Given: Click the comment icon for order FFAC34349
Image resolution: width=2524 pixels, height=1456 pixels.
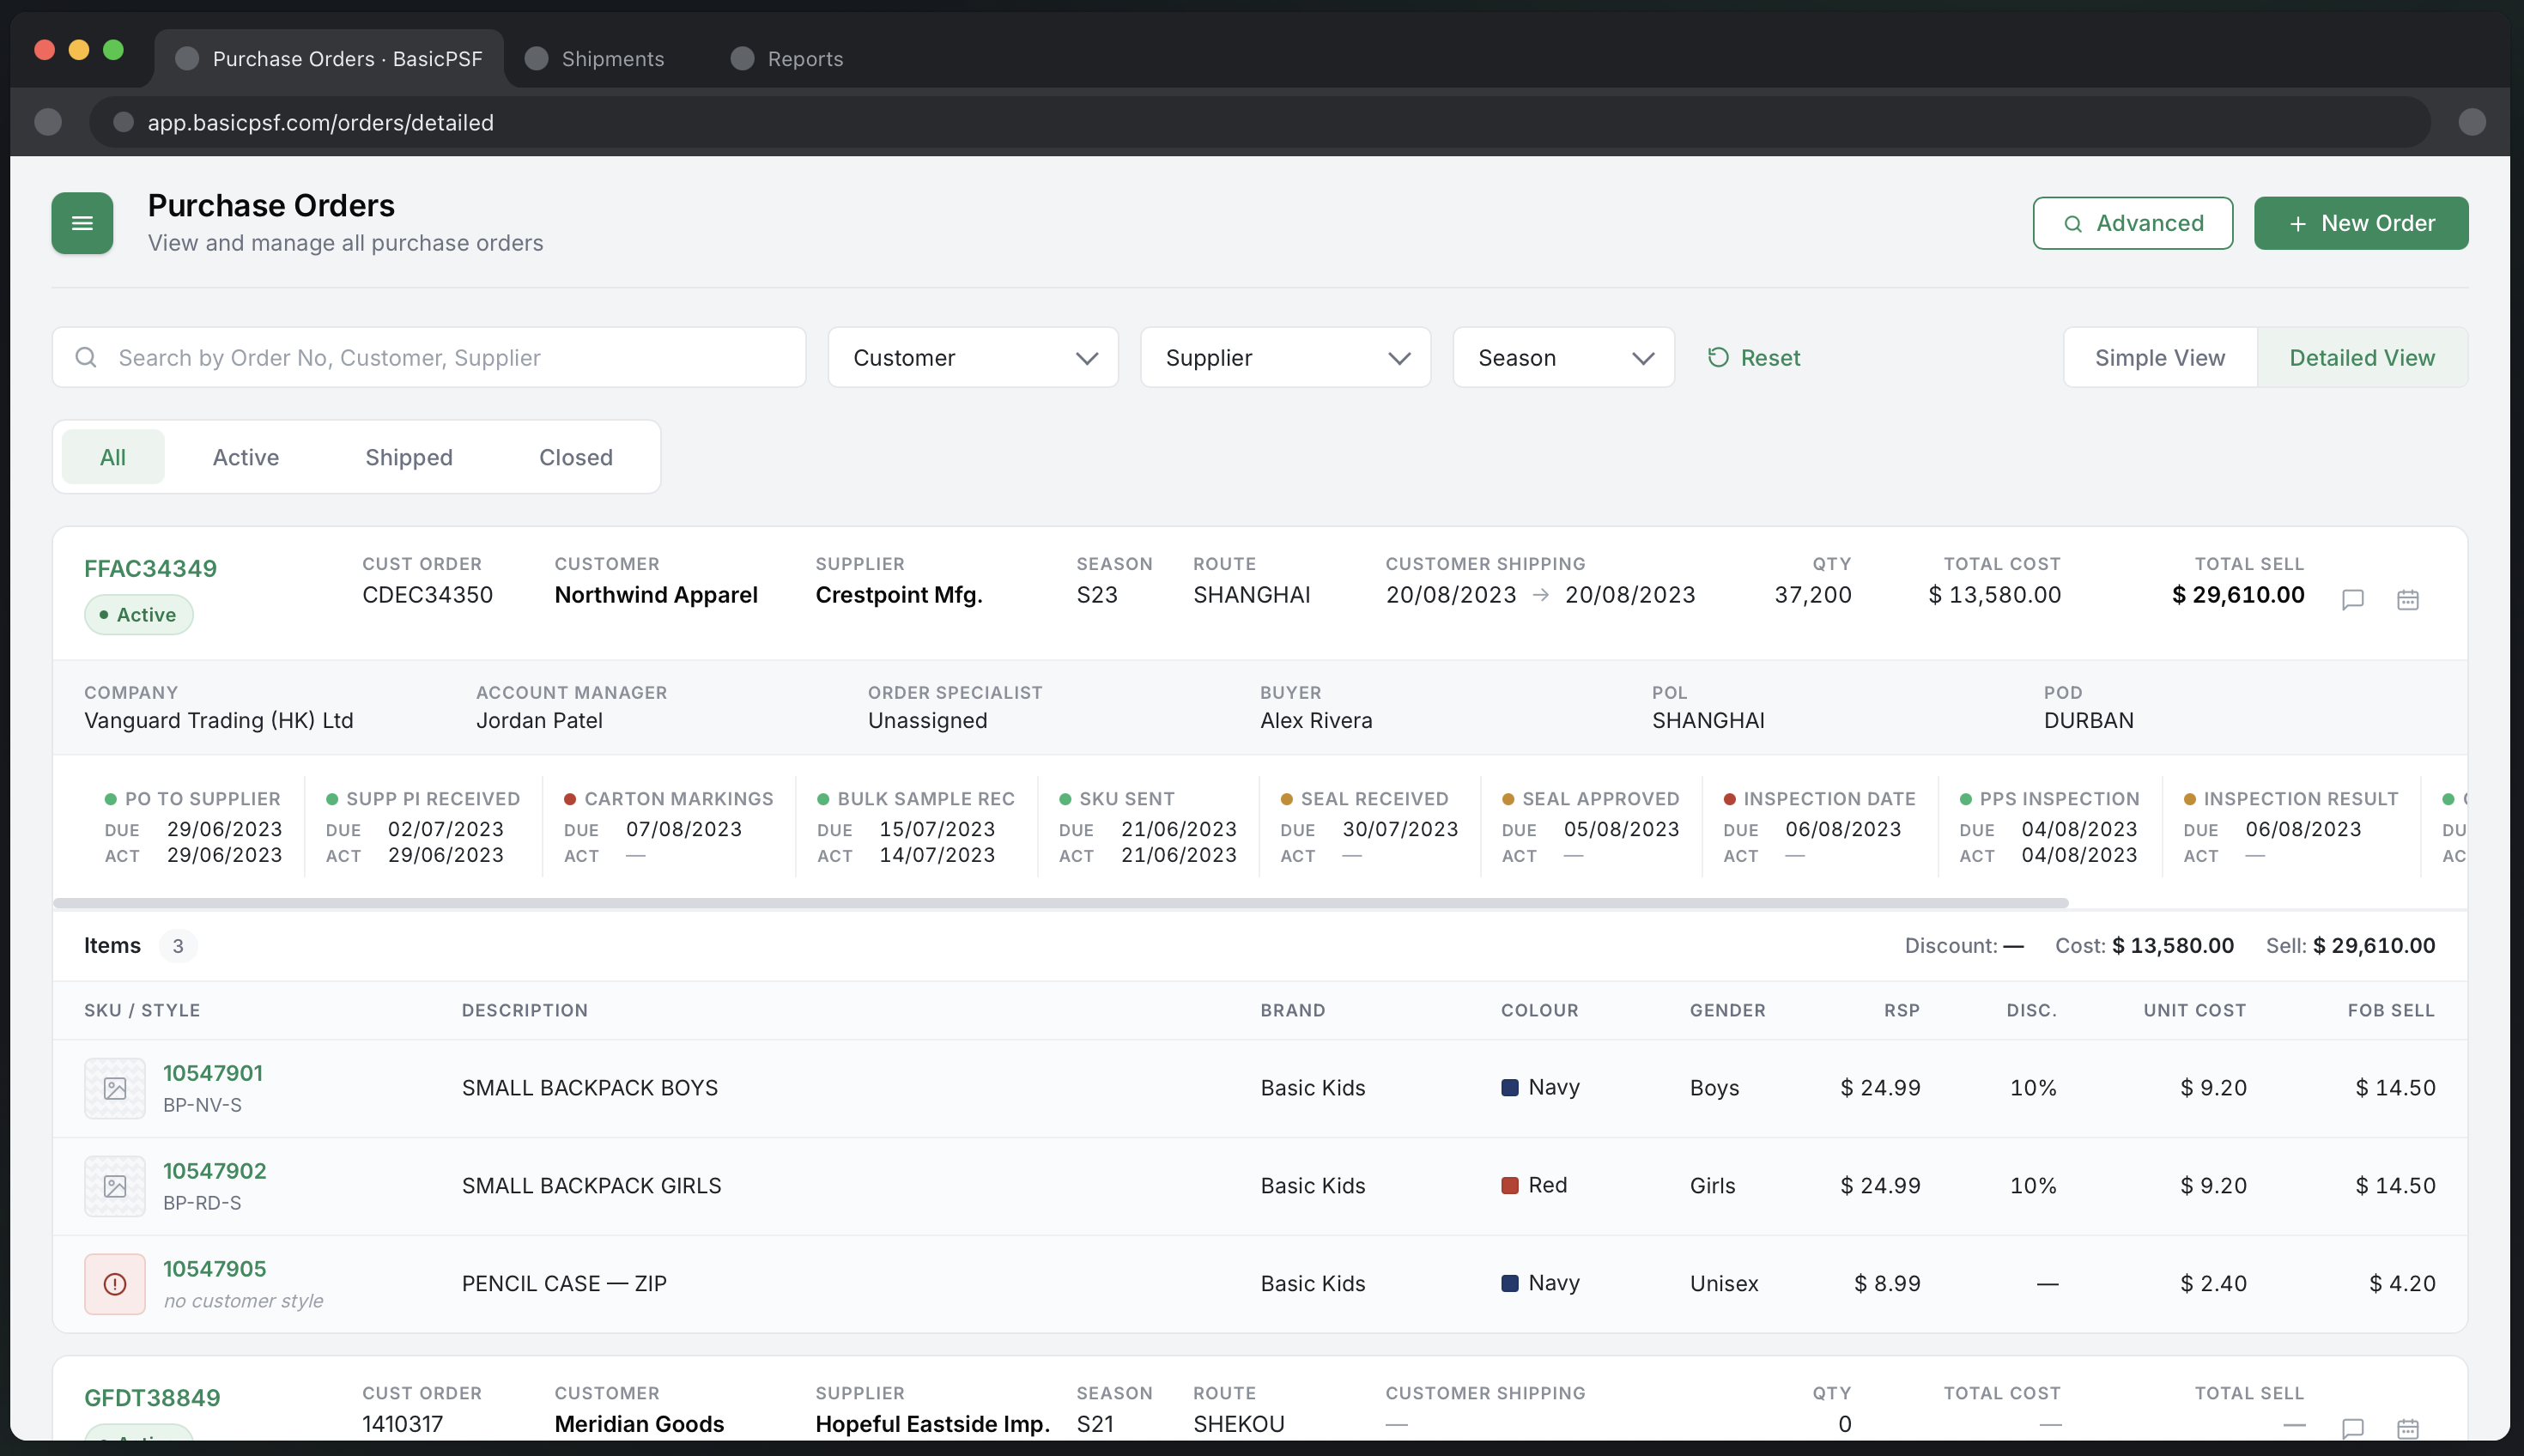Looking at the screenshot, I should point(2353,599).
